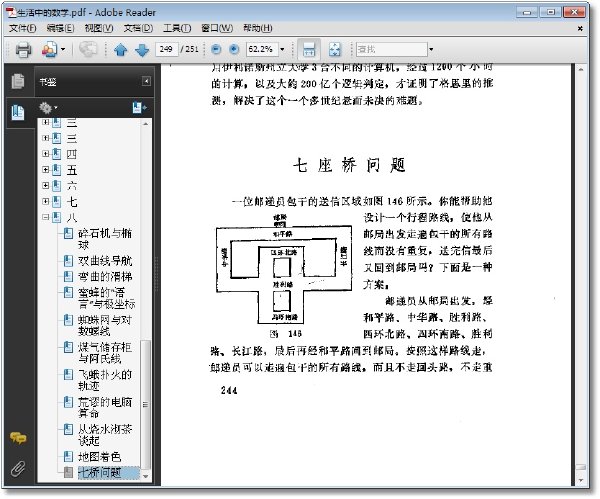Open the 文档(D) menu
Image resolution: width=600 pixels, height=499 pixels.
coord(138,28)
